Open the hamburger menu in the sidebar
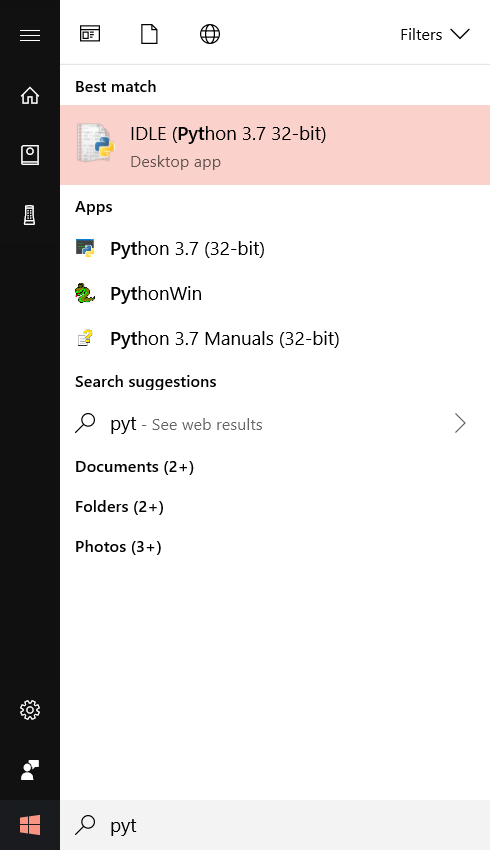 30,35
